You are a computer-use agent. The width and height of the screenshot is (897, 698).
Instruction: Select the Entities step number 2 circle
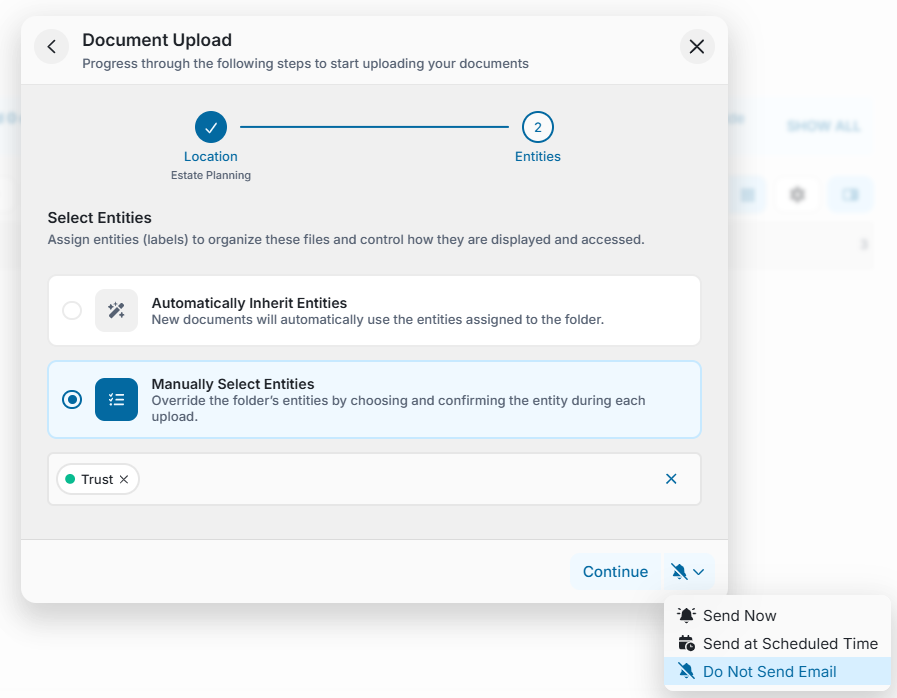pyautogui.click(x=538, y=127)
